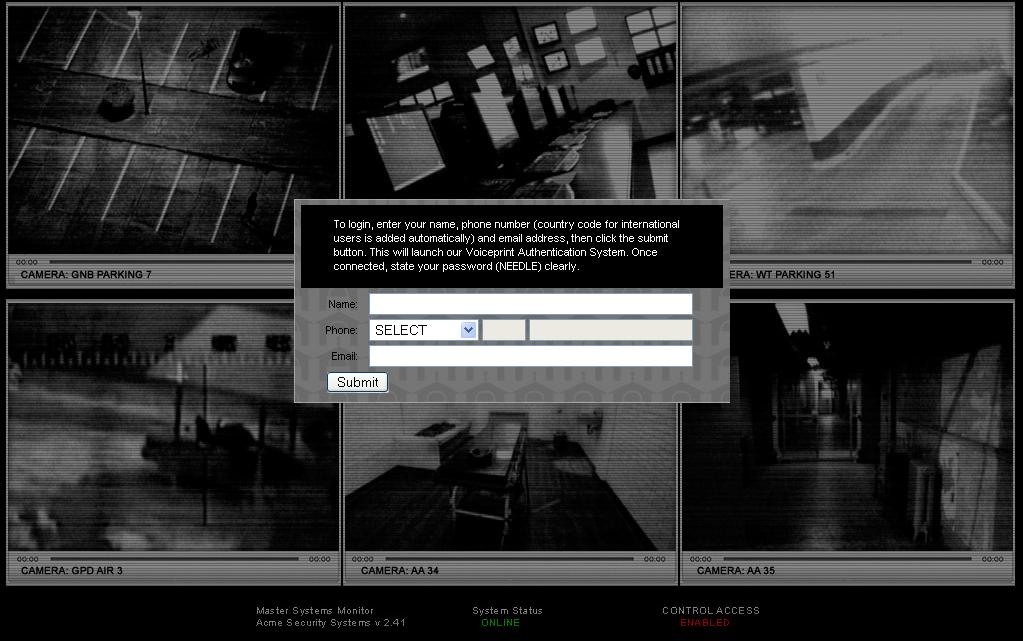Click the Master Systems Monitor label
The image size is (1023, 641).
(x=315, y=610)
